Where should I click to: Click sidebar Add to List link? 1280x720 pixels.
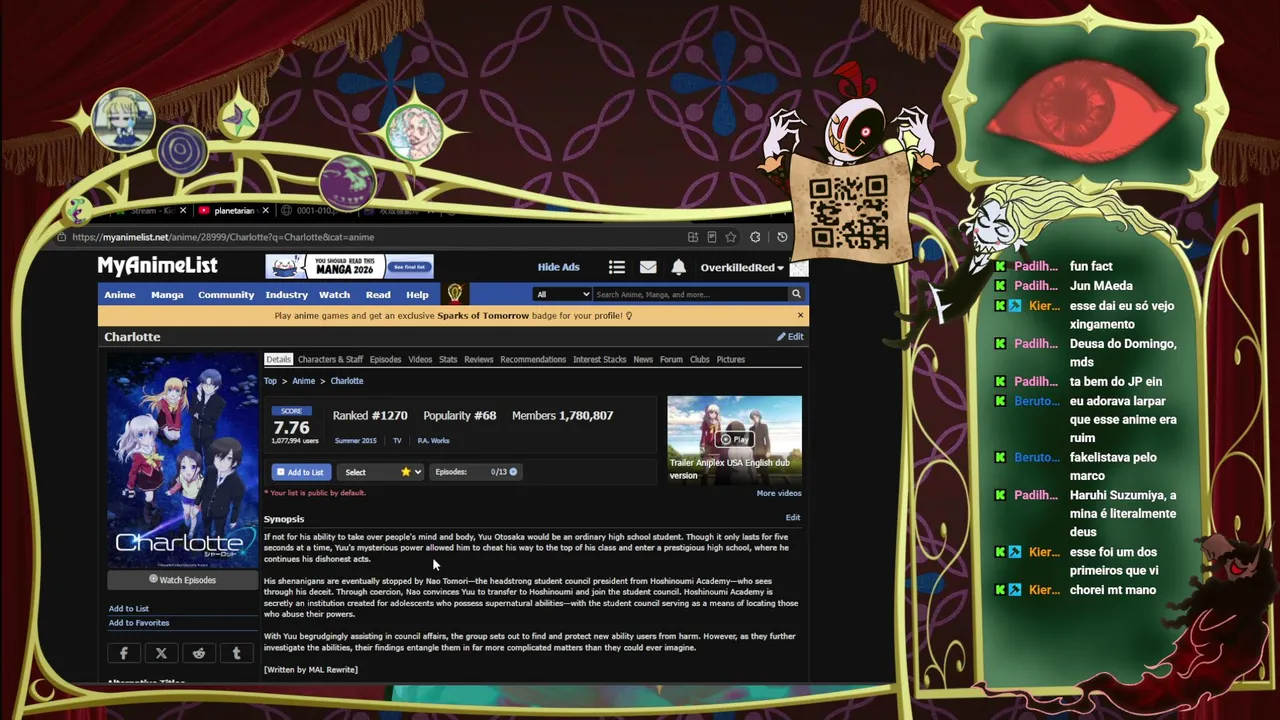[128, 609]
